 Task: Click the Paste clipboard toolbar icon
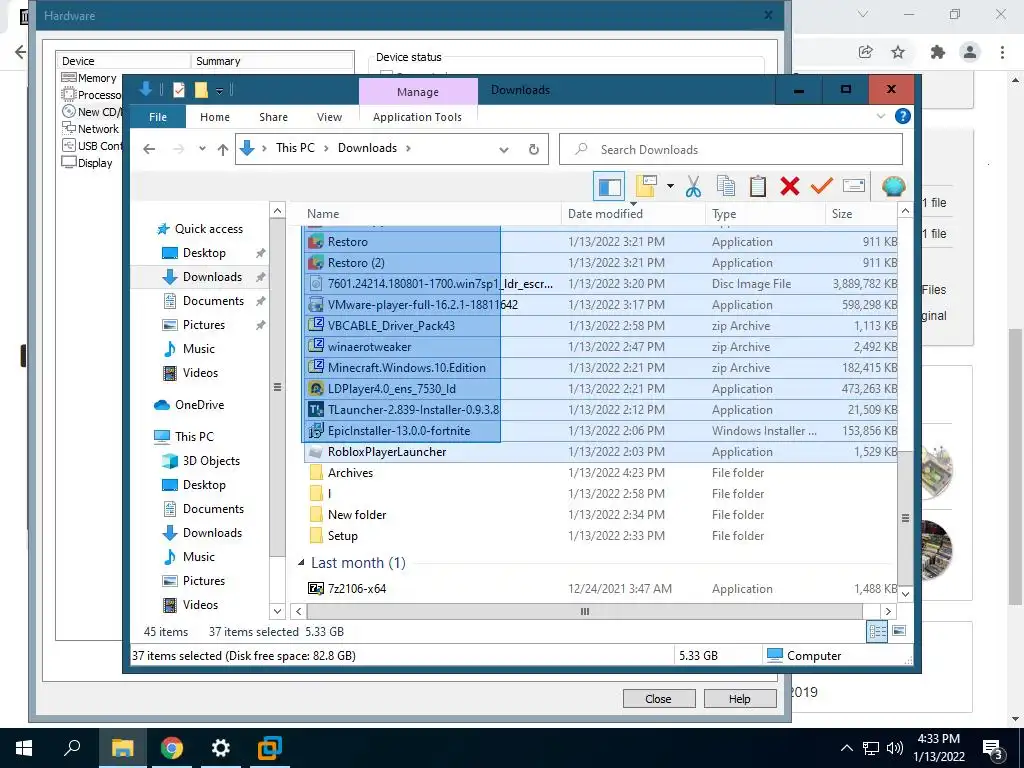coord(758,187)
